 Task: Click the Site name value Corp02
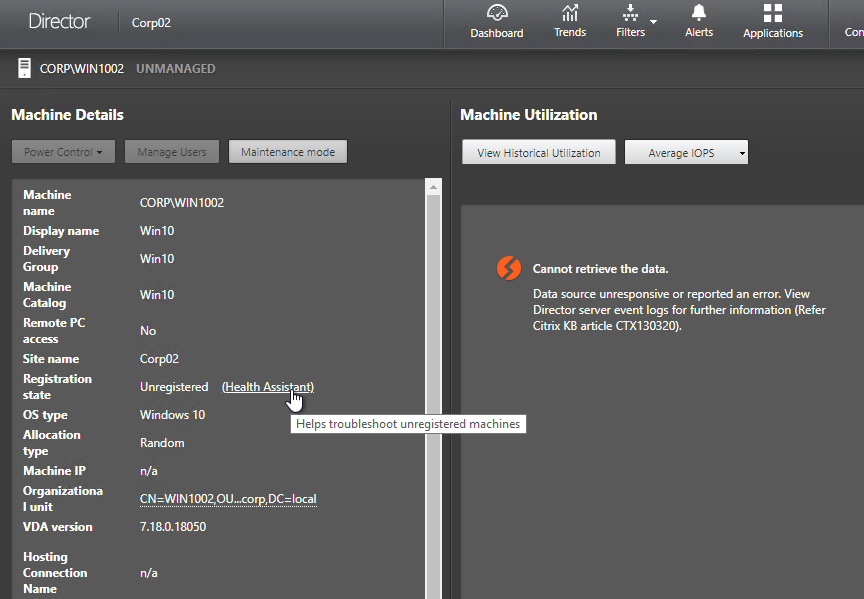tap(159, 359)
